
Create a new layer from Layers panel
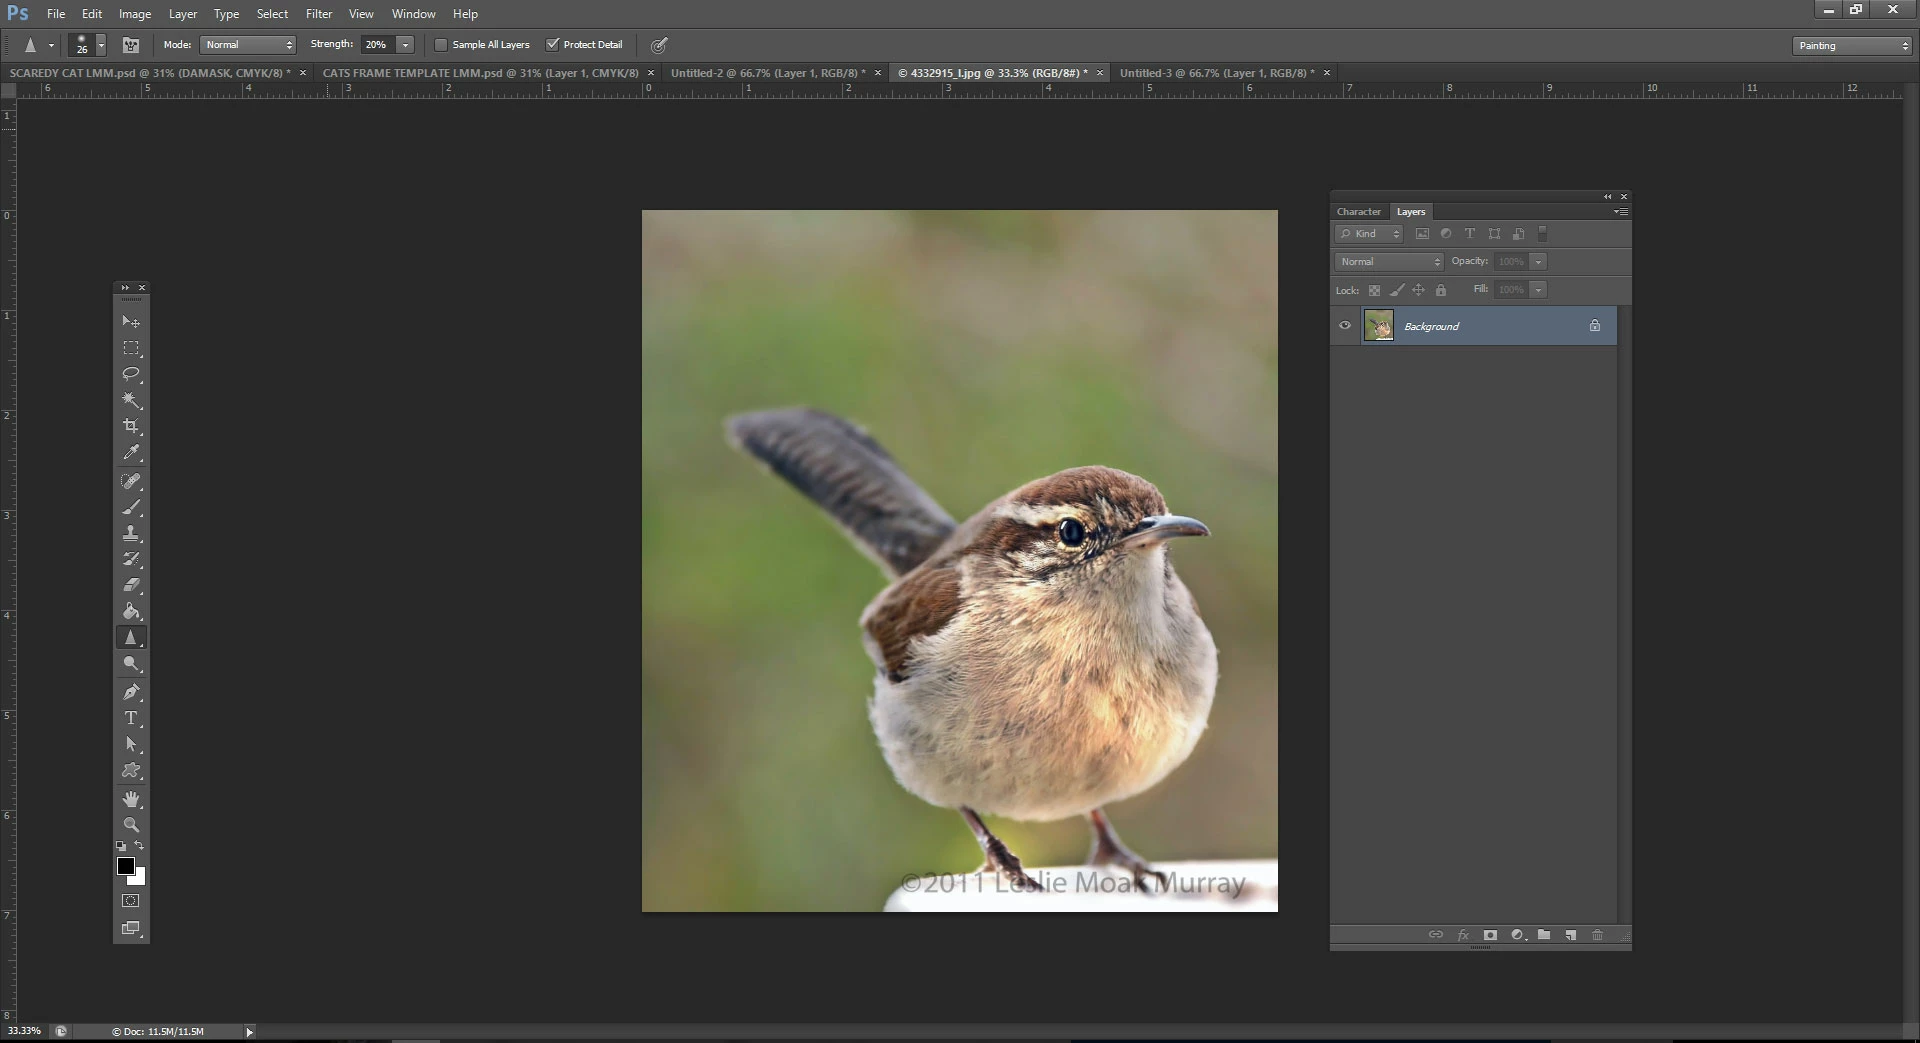tap(1571, 935)
